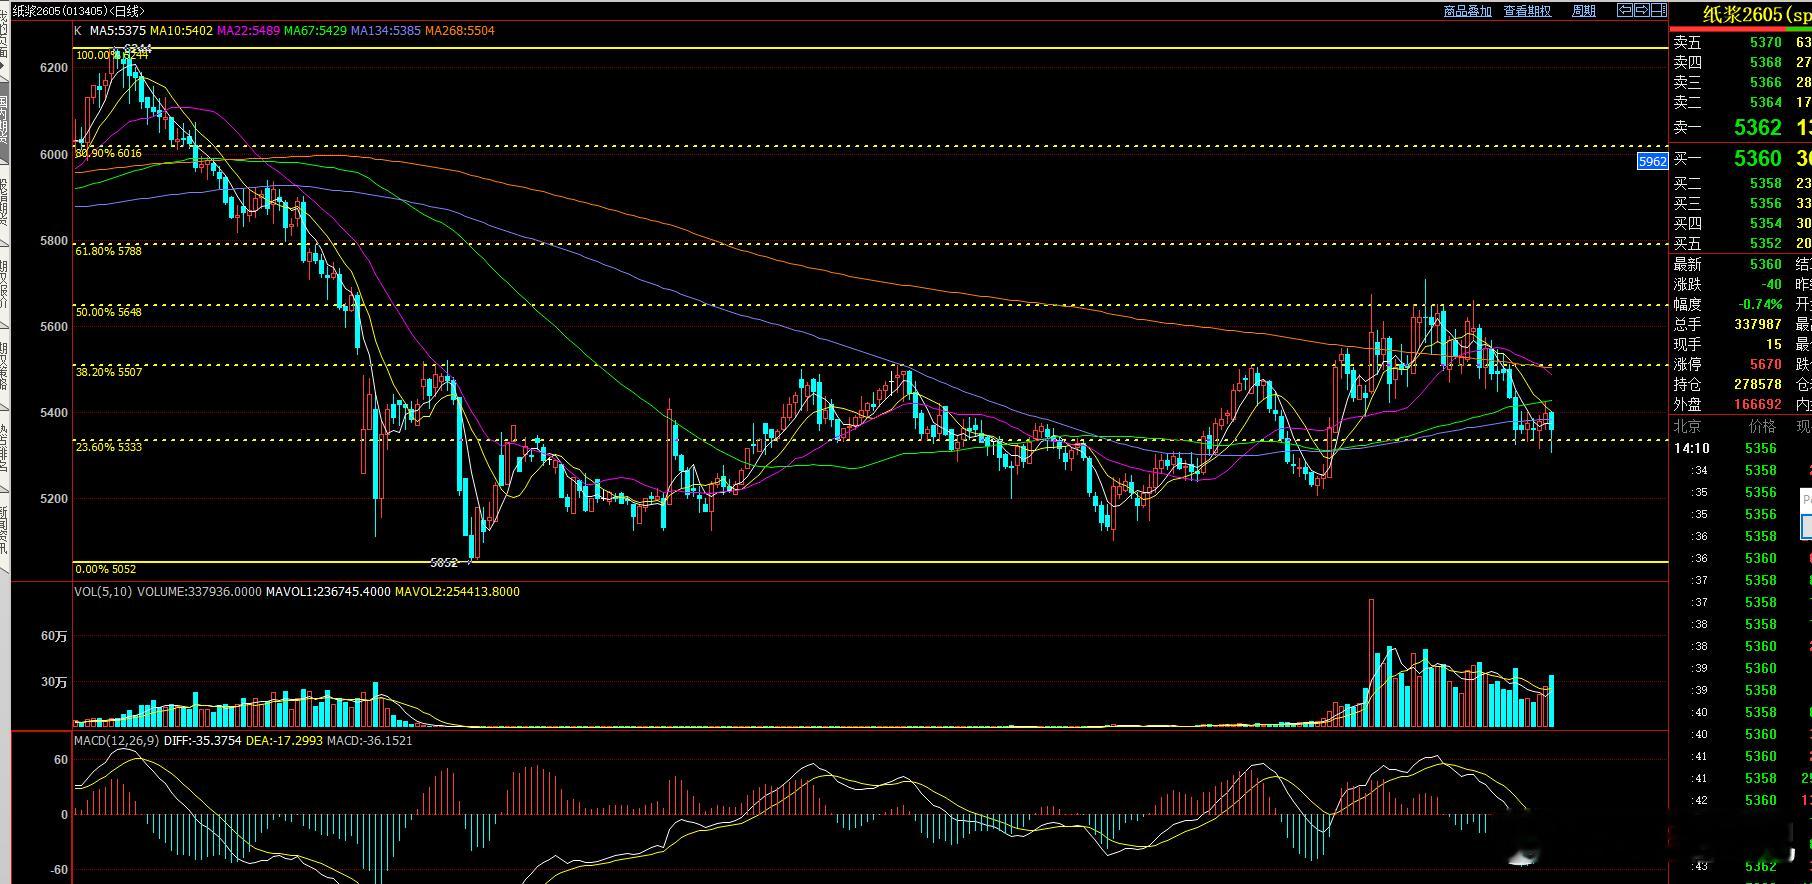The width and height of the screenshot is (1812, 884).
Task: Click the MAVOL1:236745.4000 label
Action: [x=328, y=592]
